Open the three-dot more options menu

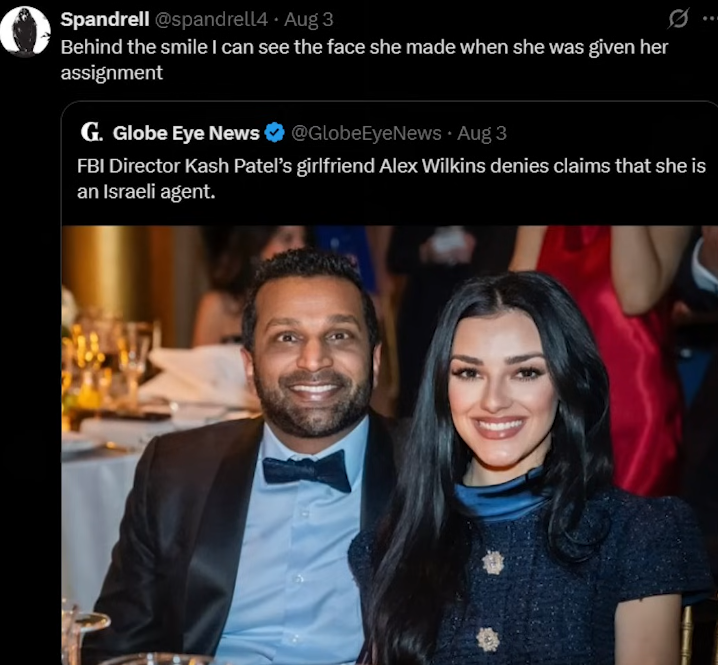coord(711,19)
